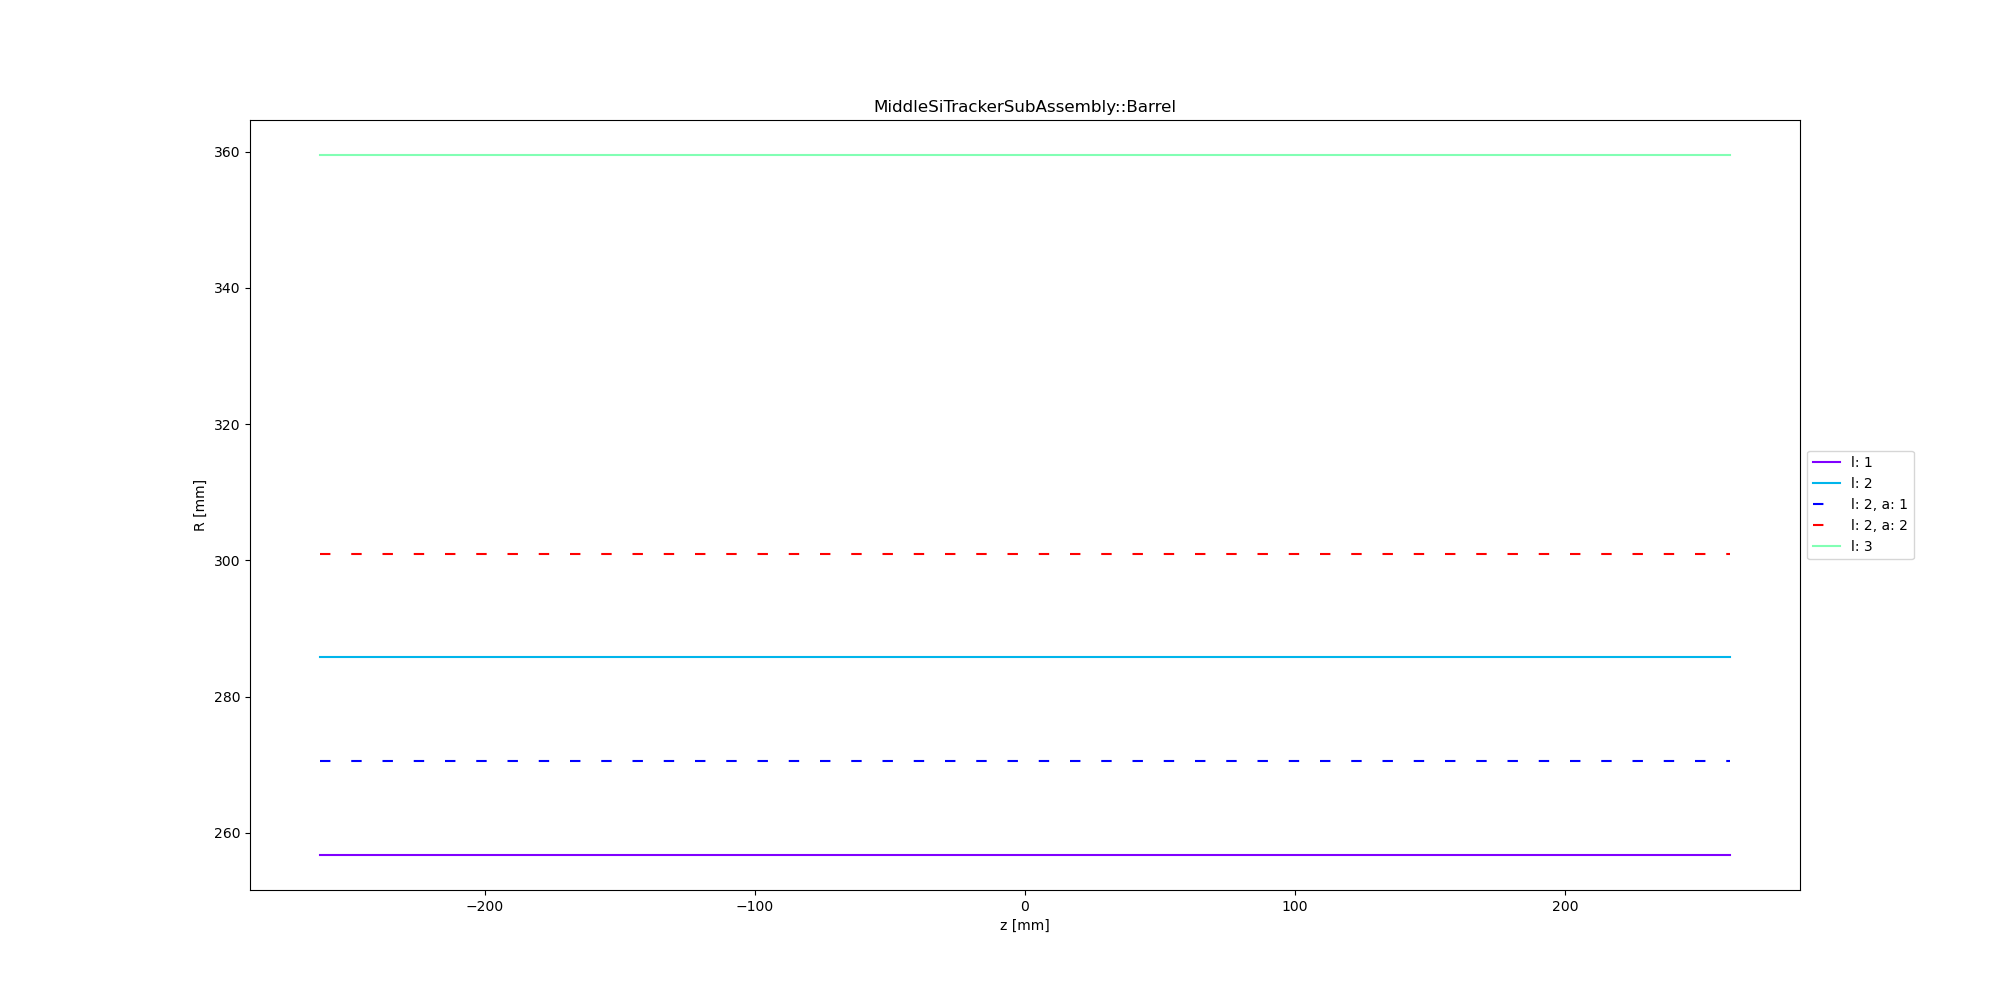Click the 'l: 1' legend entry

pyautogui.click(x=1860, y=462)
